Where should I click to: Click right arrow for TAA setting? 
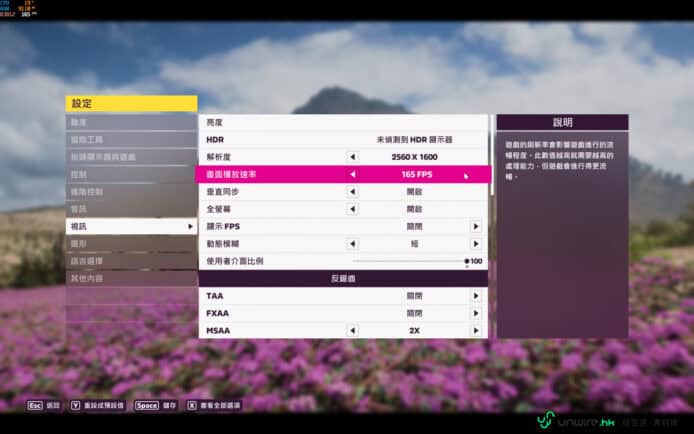tap(476, 297)
